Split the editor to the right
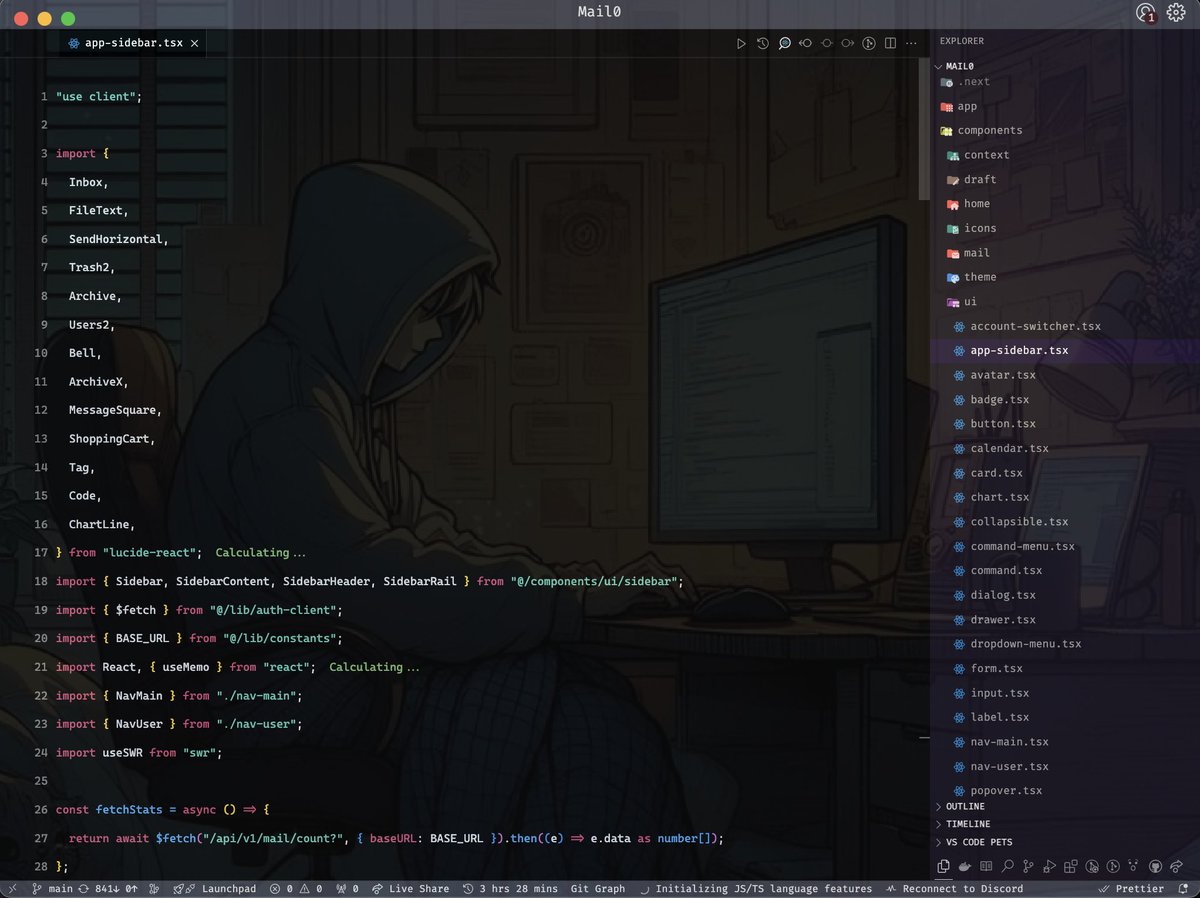This screenshot has width=1200, height=898. pyautogui.click(x=890, y=44)
